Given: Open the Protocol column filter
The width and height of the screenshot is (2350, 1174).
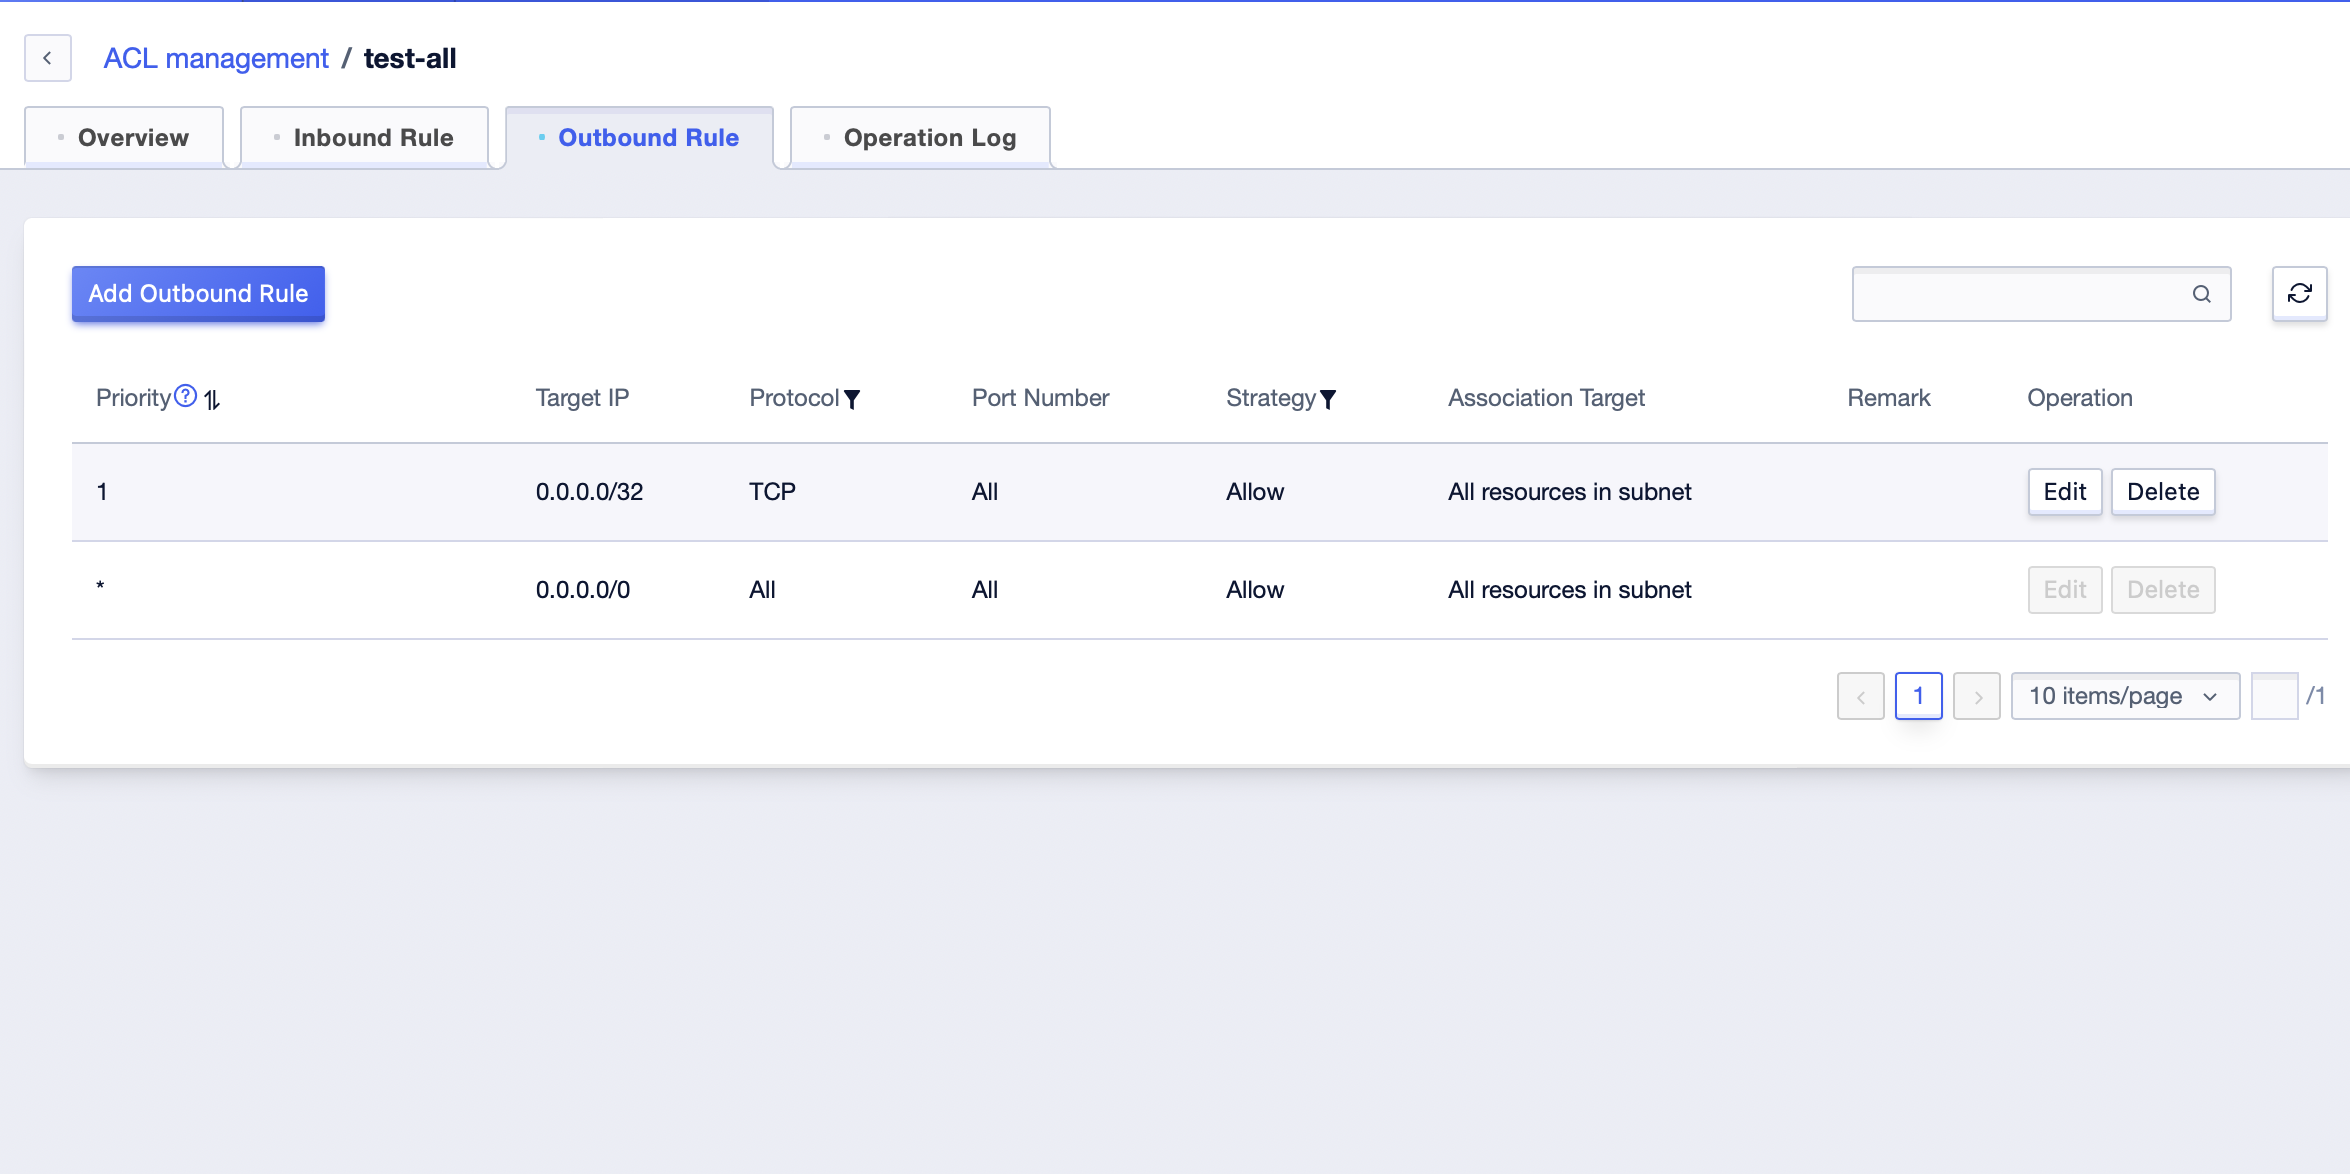Looking at the screenshot, I should [852, 399].
